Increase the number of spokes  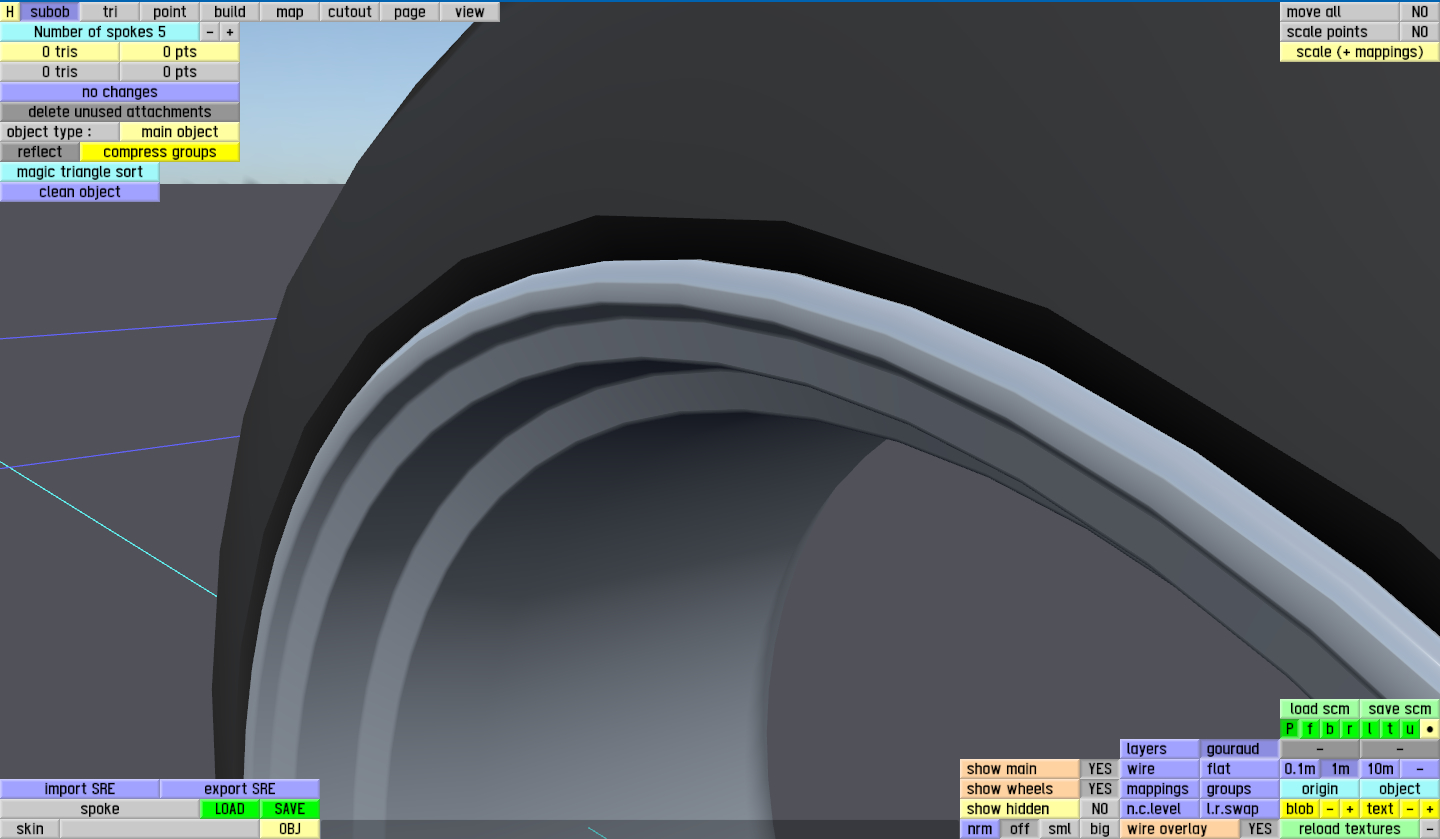(230, 32)
